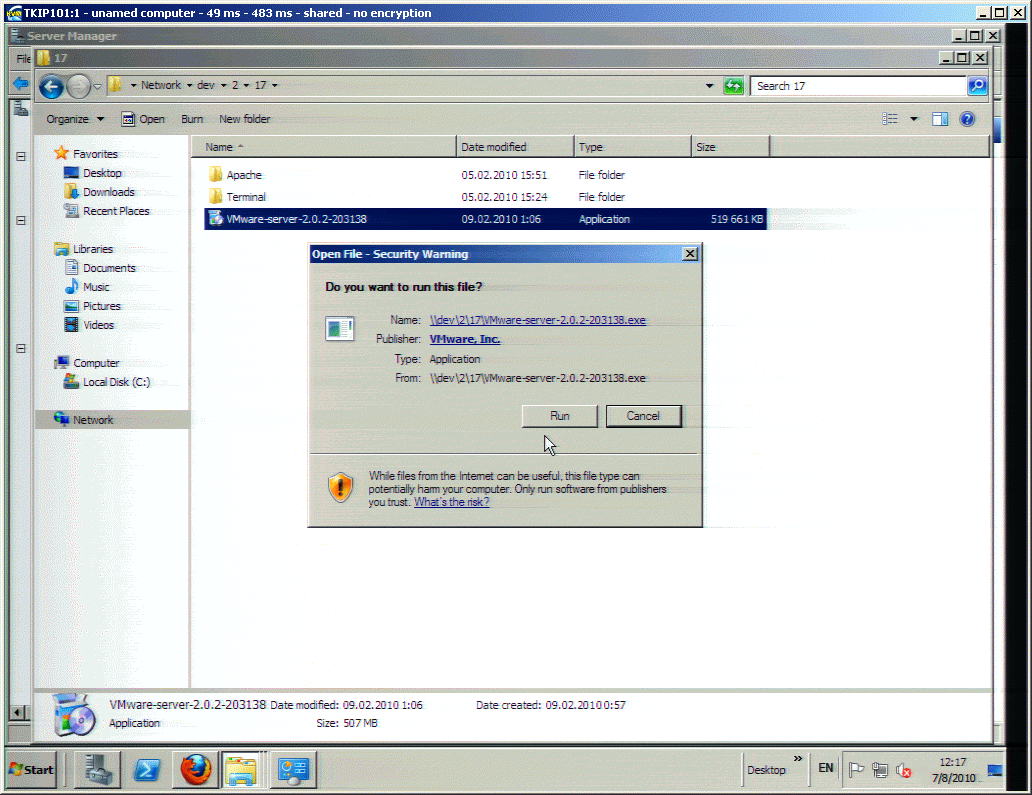Click Run in the Security Warning dialog
The height and width of the screenshot is (795, 1032).
coord(559,416)
